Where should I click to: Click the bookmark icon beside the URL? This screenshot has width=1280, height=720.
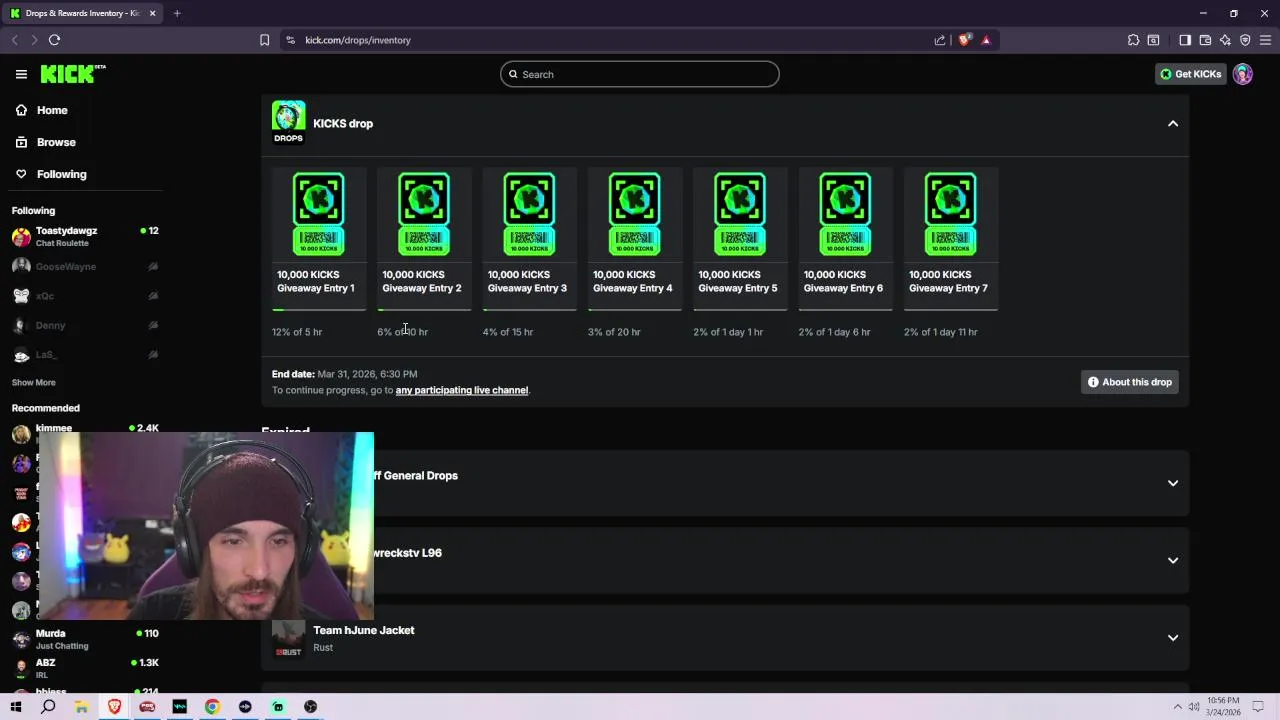(264, 40)
